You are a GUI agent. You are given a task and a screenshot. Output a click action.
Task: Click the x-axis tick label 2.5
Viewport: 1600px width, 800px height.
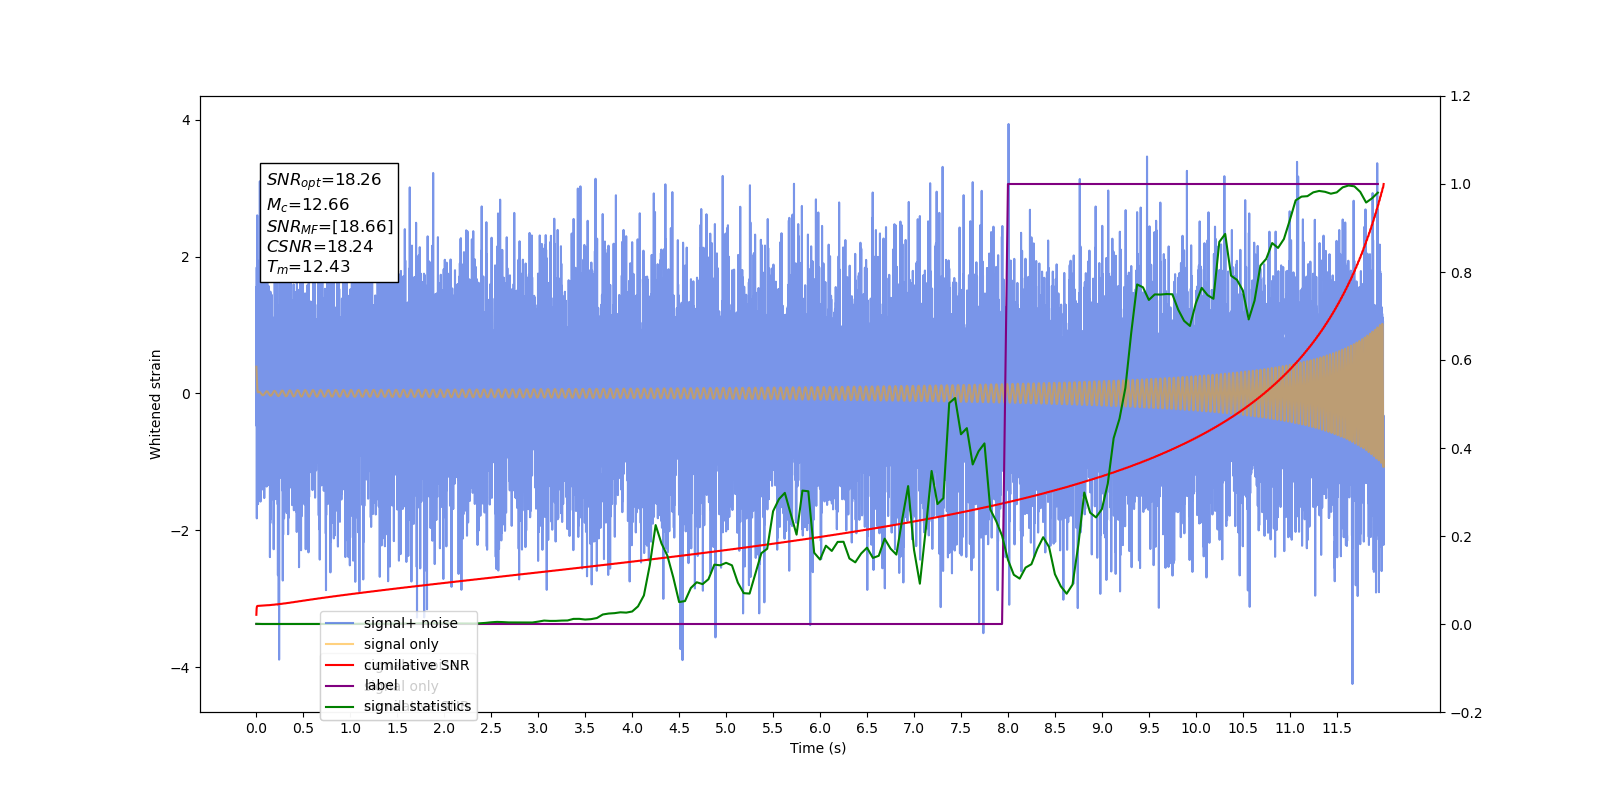[491, 728]
